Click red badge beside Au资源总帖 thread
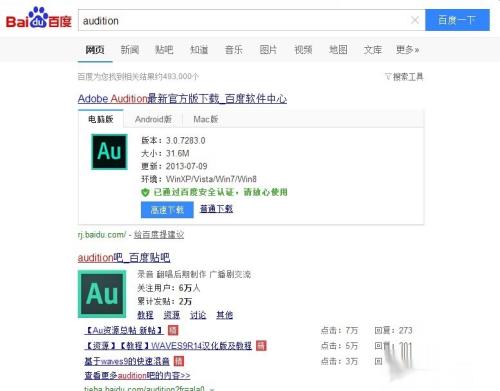 pos(173,330)
